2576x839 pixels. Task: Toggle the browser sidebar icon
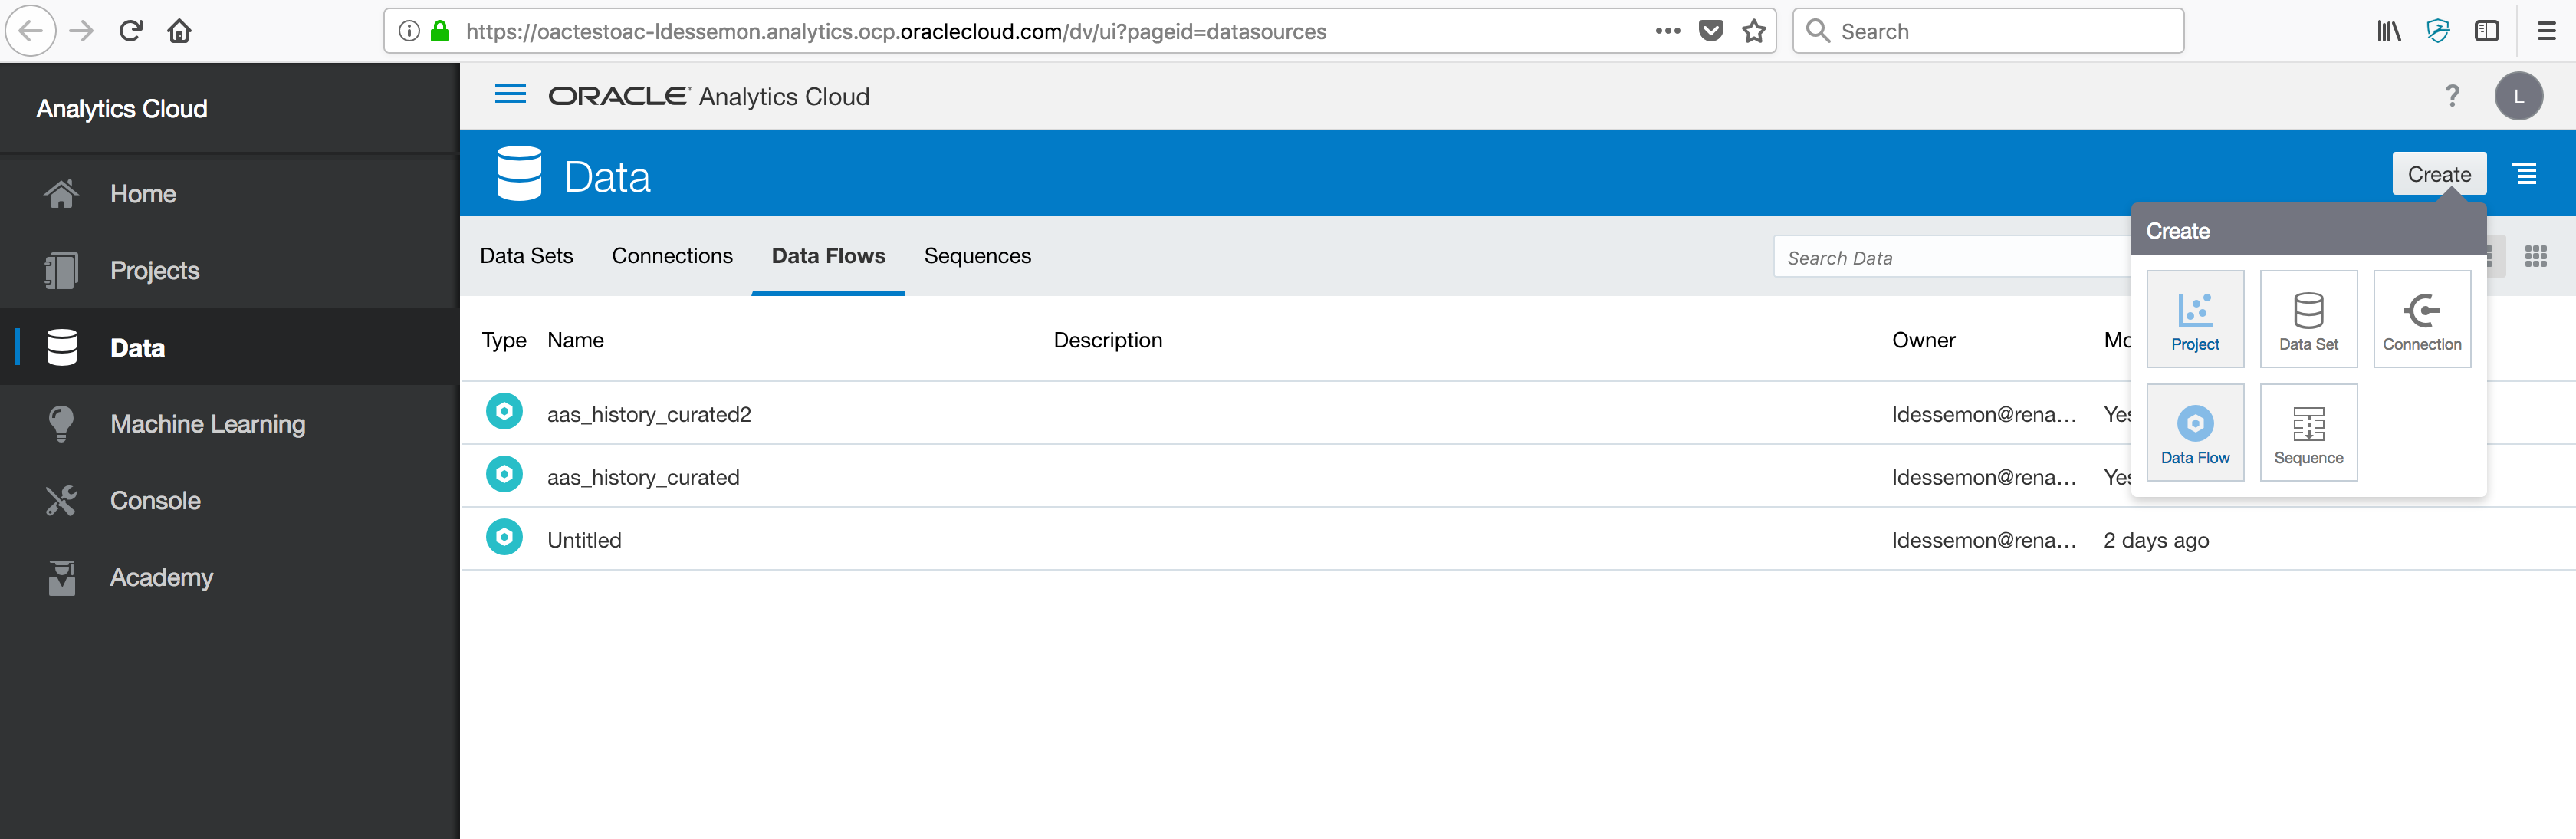[x=2487, y=31]
